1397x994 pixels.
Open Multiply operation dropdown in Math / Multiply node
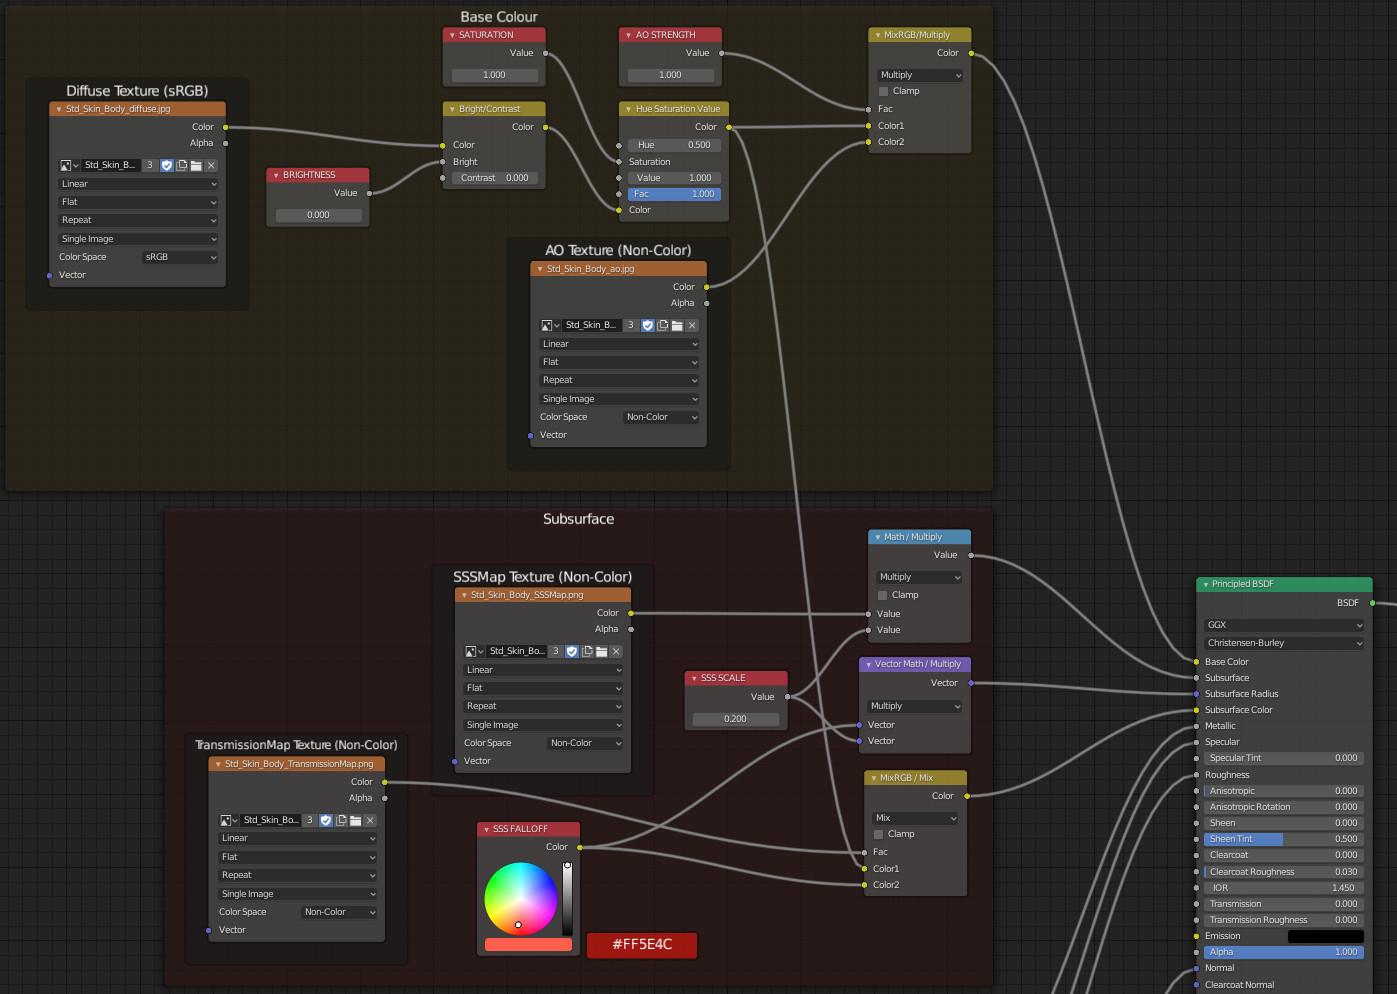919,577
